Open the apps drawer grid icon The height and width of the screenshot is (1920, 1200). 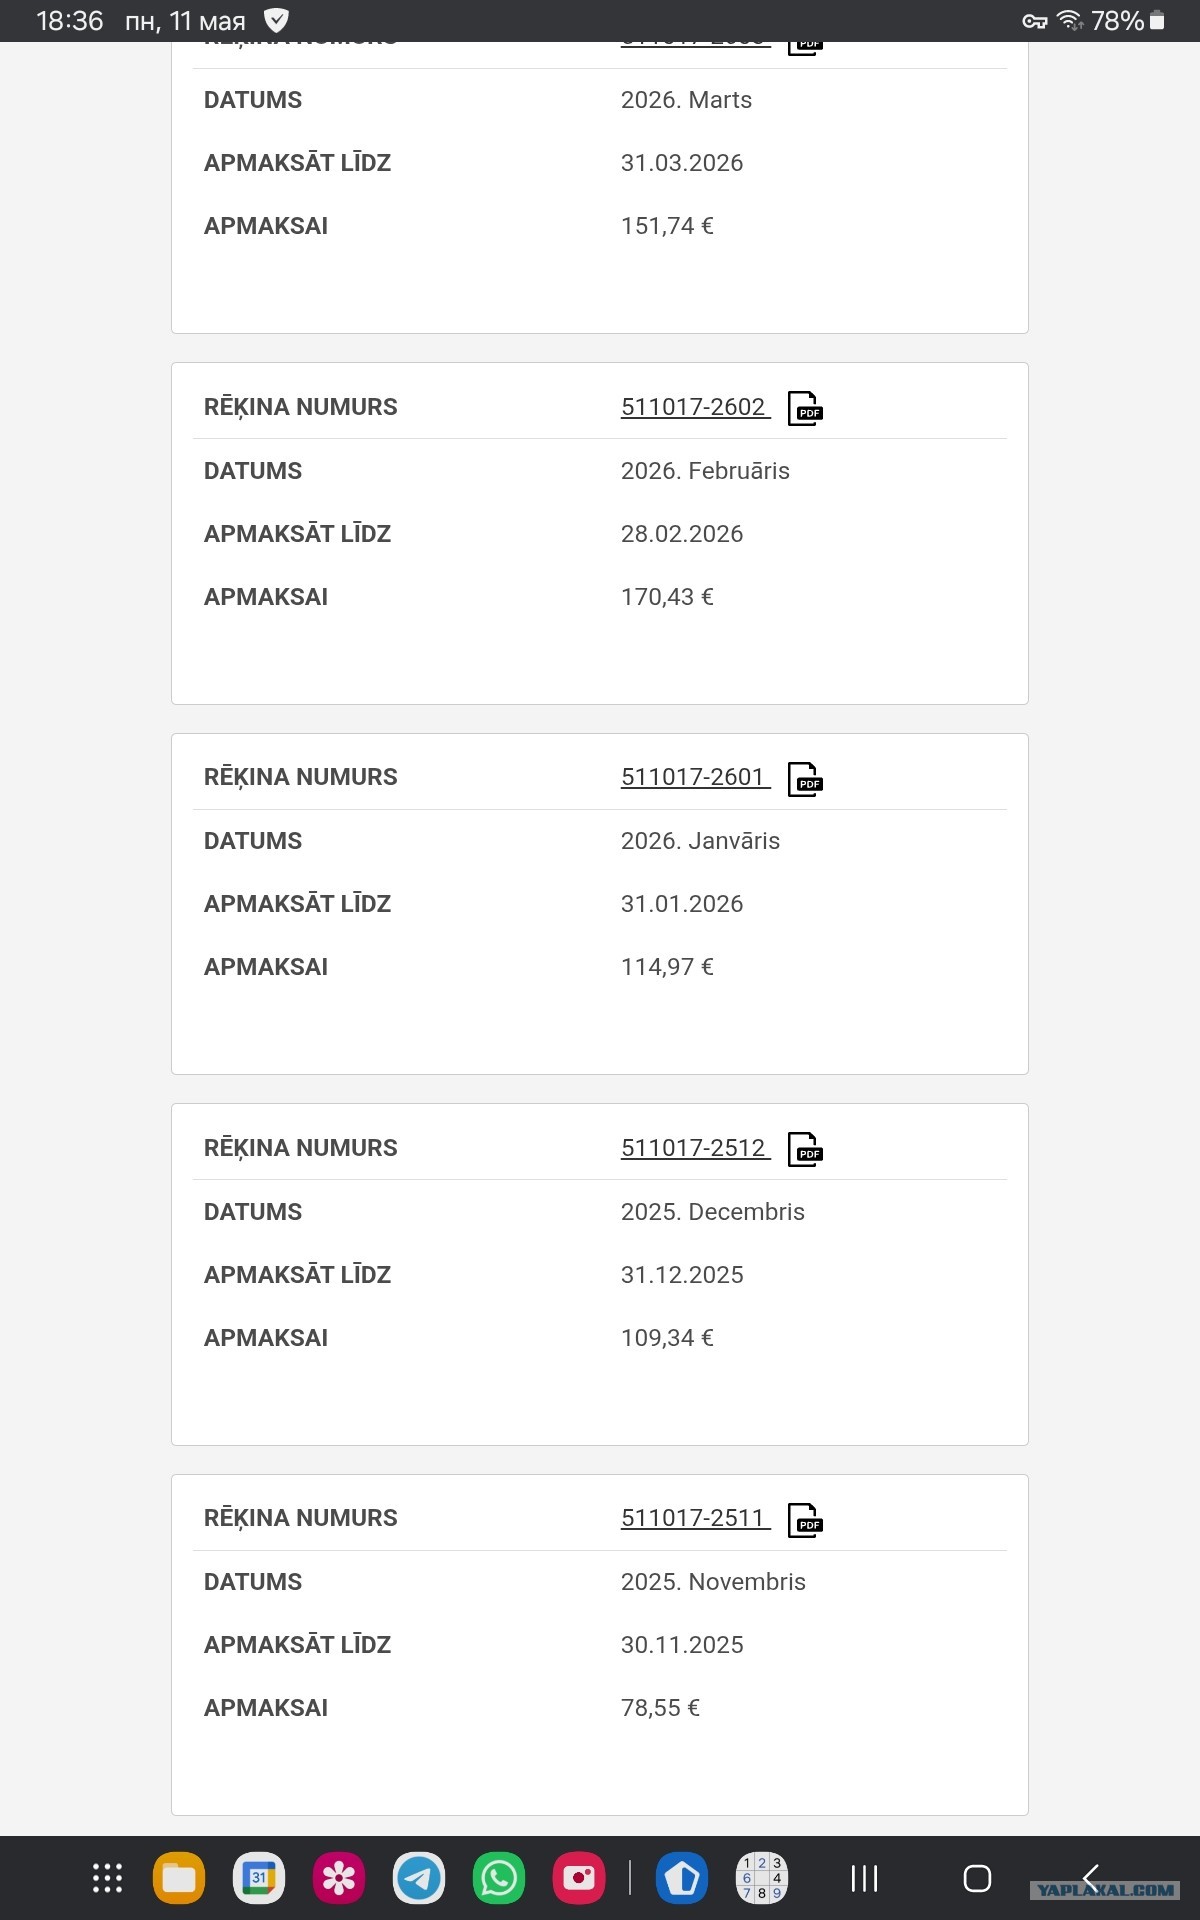point(107,1878)
